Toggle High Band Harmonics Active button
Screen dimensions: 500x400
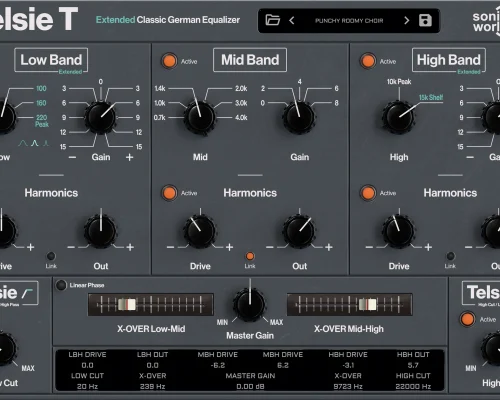point(368,193)
